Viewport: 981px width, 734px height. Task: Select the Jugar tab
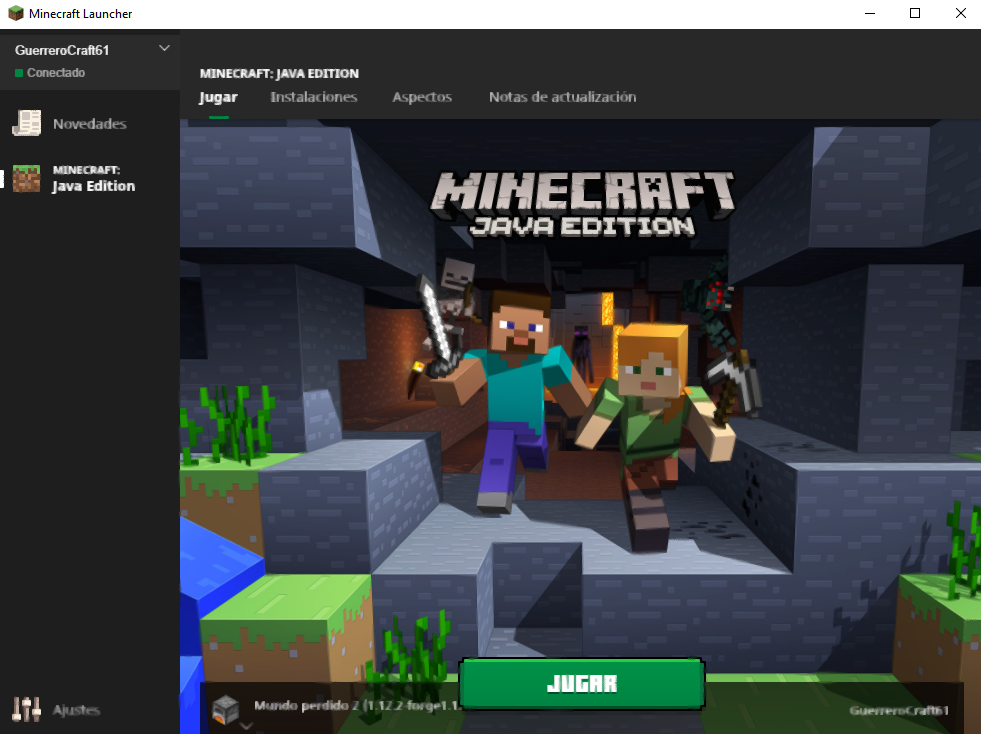[x=218, y=97]
